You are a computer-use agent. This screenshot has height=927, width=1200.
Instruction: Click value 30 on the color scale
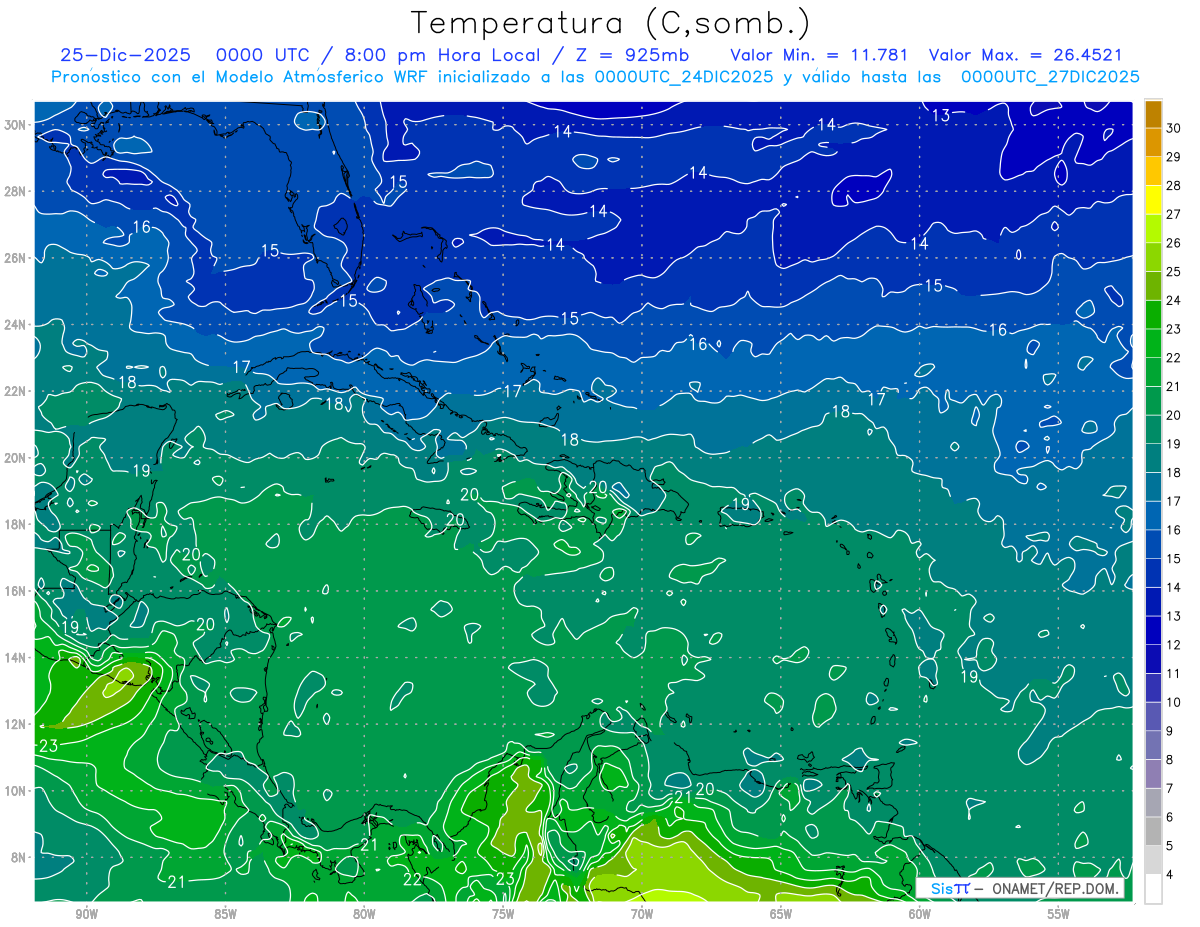1174,128
